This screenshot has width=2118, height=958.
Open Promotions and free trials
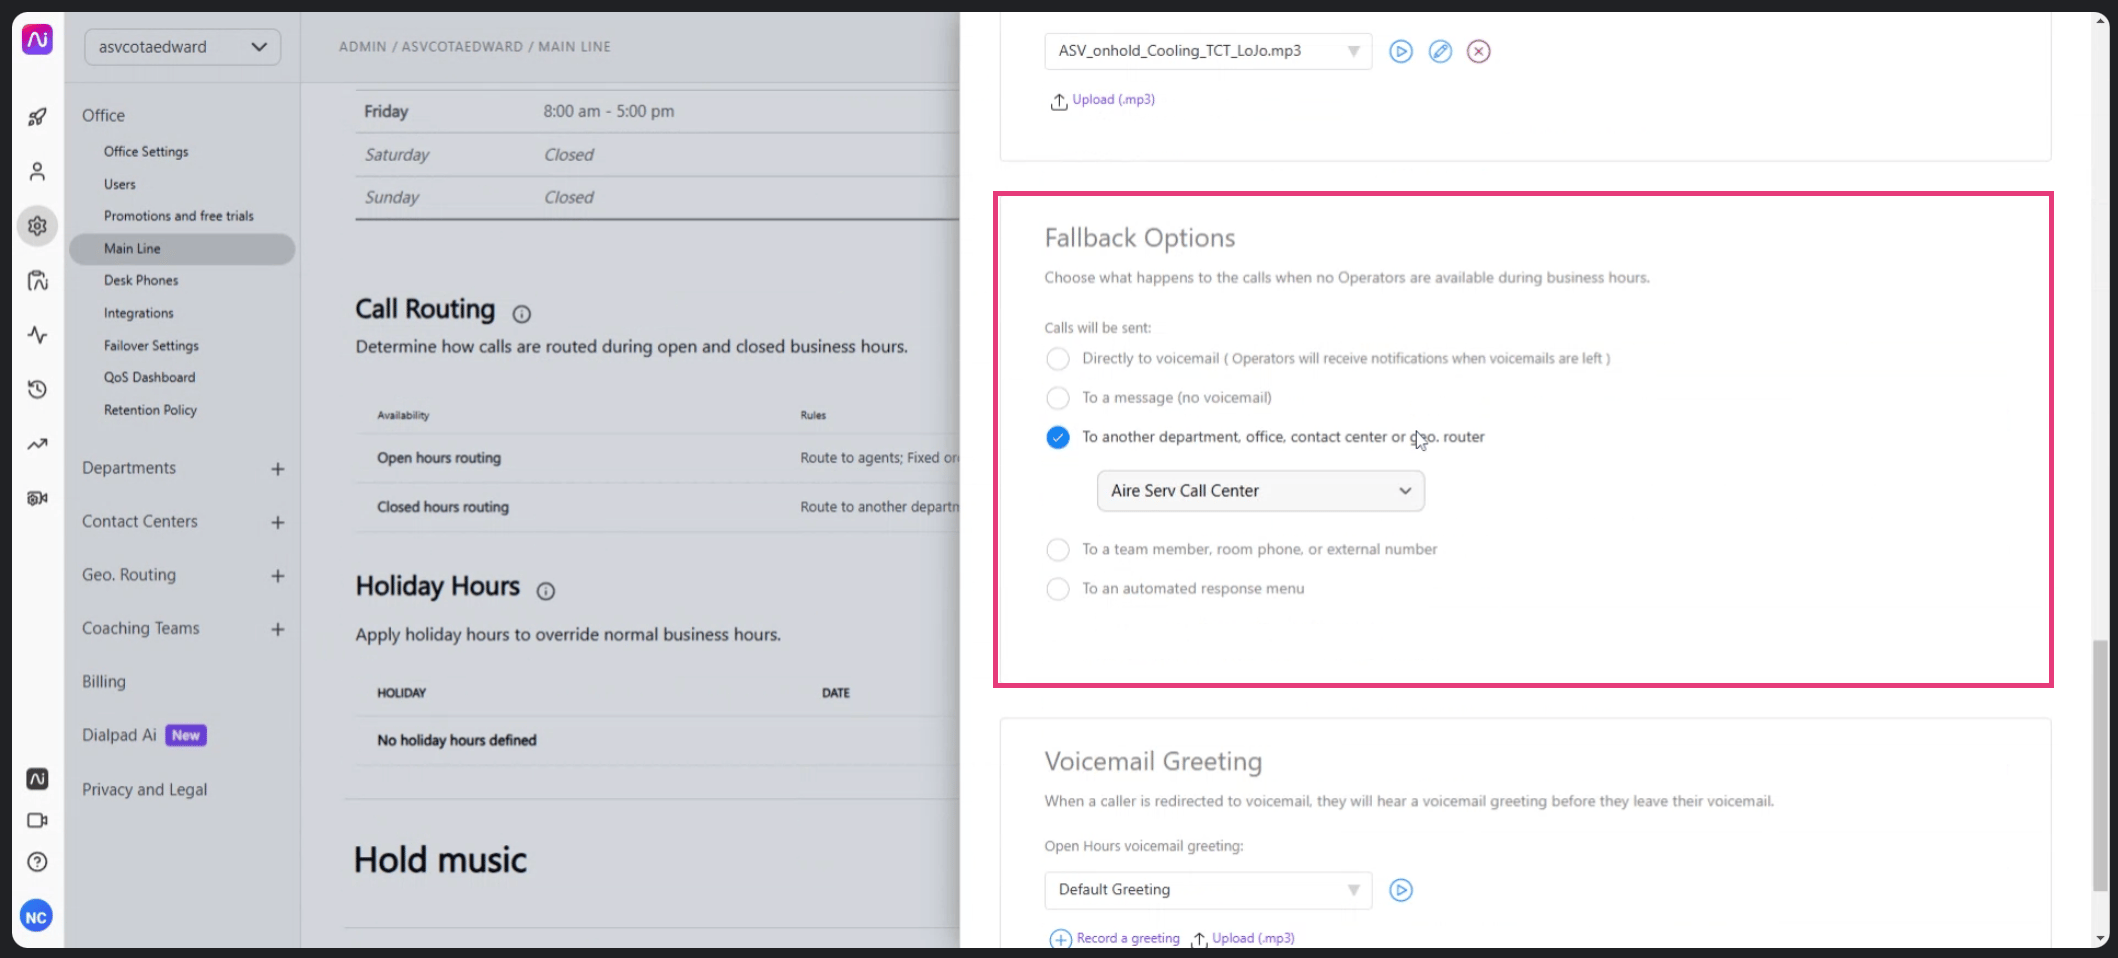(x=179, y=216)
